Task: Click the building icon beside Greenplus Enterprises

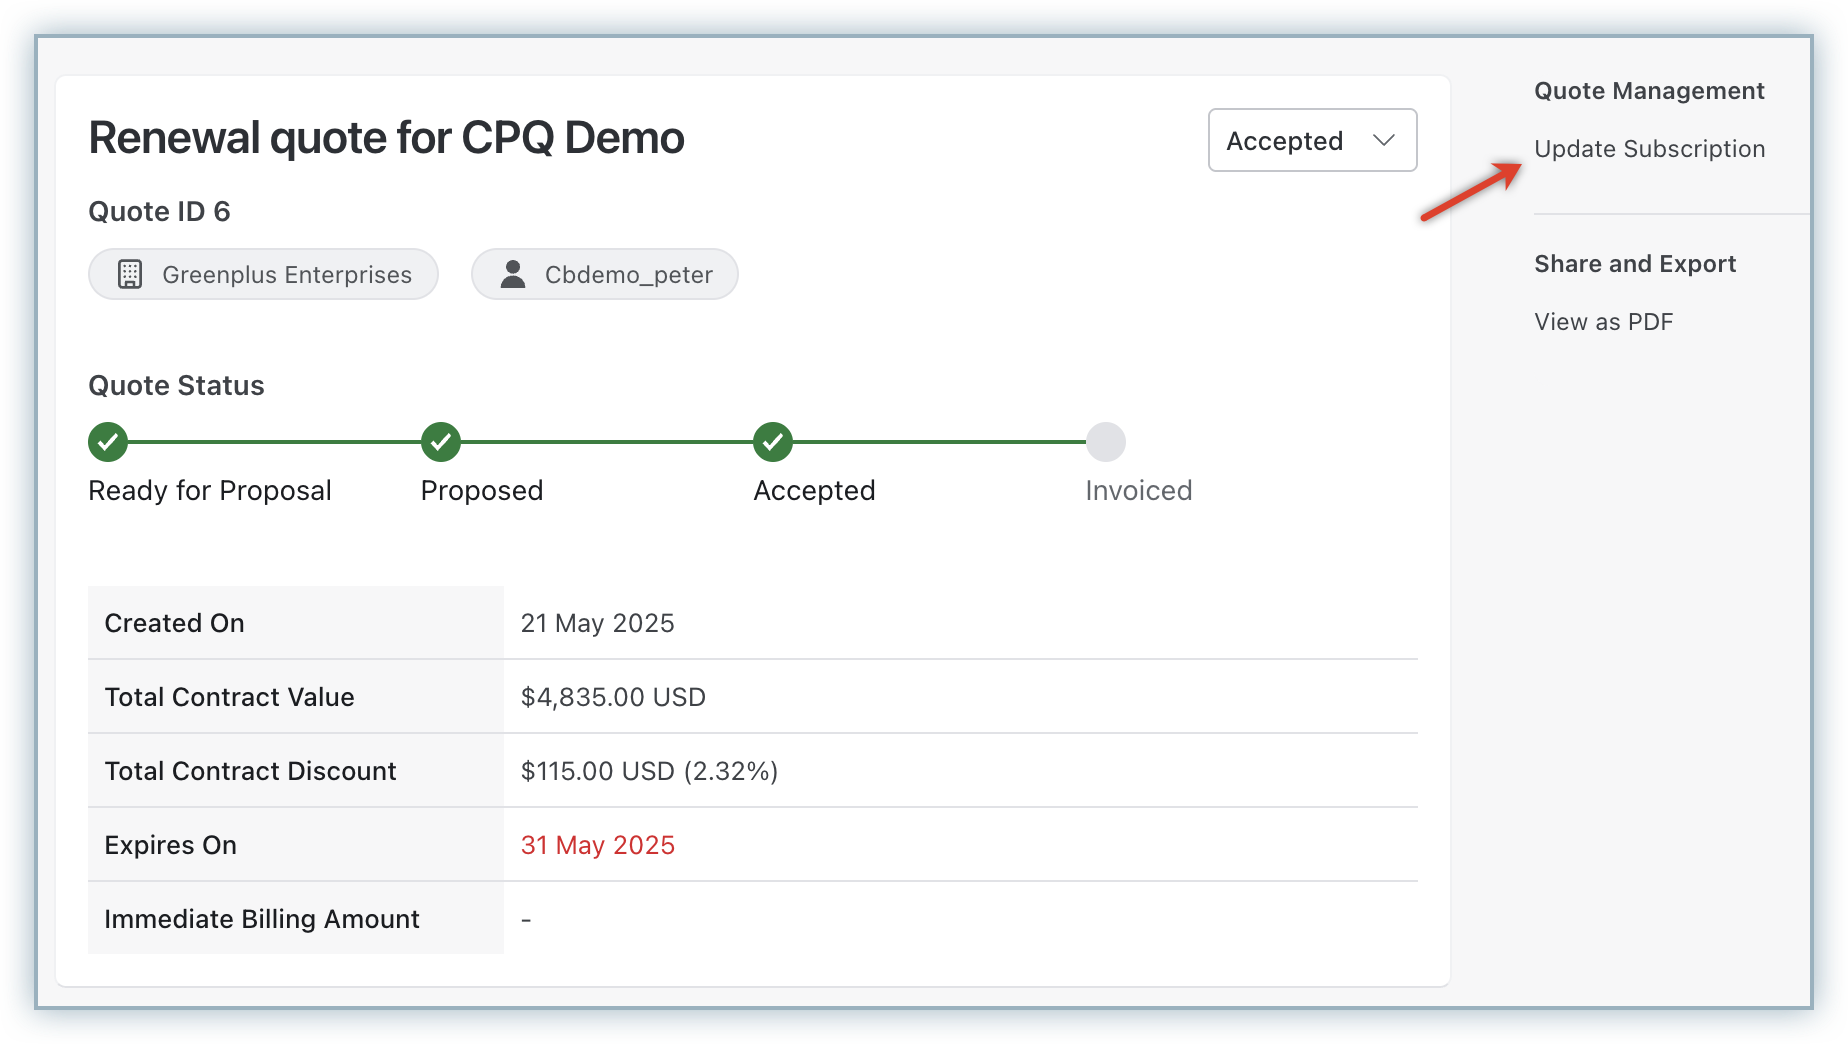Action: click(130, 274)
